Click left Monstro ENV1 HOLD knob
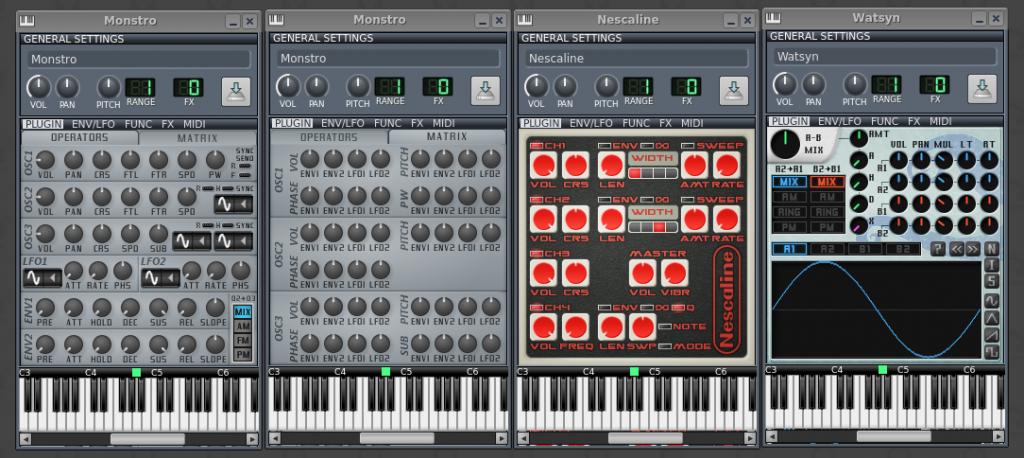This screenshot has height=458, width=1024. [x=102, y=308]
